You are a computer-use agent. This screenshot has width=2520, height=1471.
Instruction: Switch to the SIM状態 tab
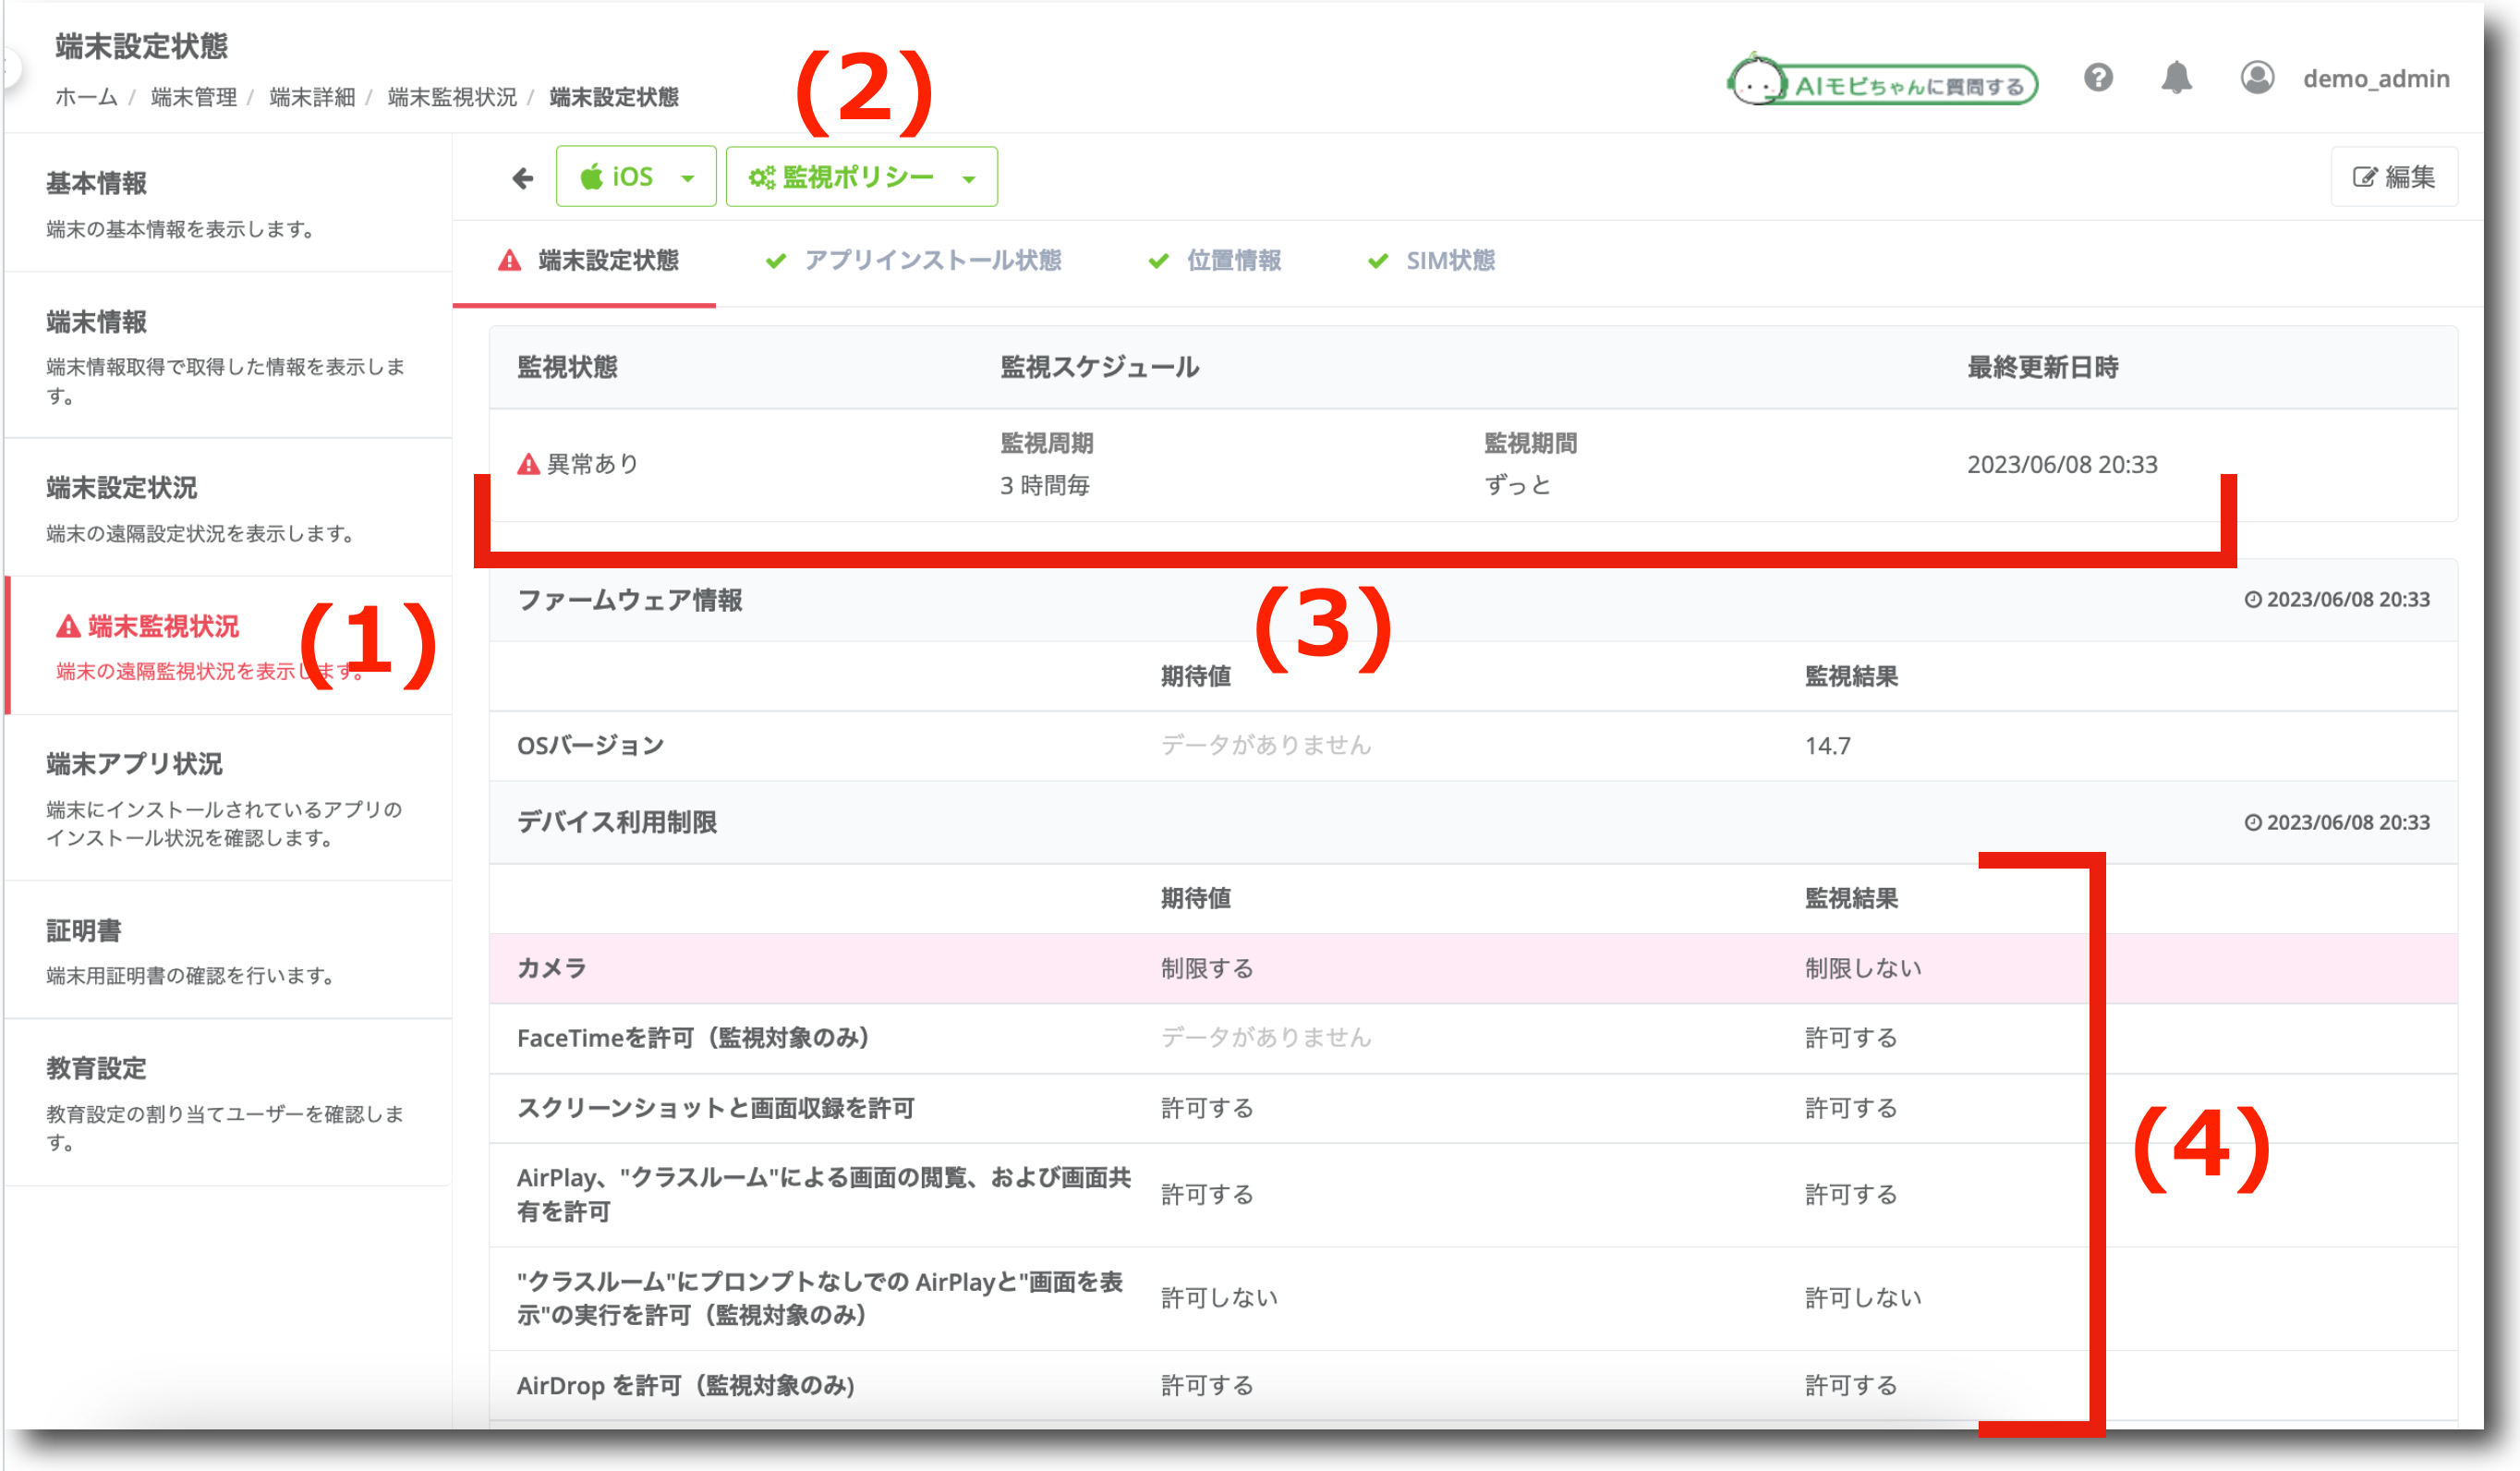tap(1431, 261)
